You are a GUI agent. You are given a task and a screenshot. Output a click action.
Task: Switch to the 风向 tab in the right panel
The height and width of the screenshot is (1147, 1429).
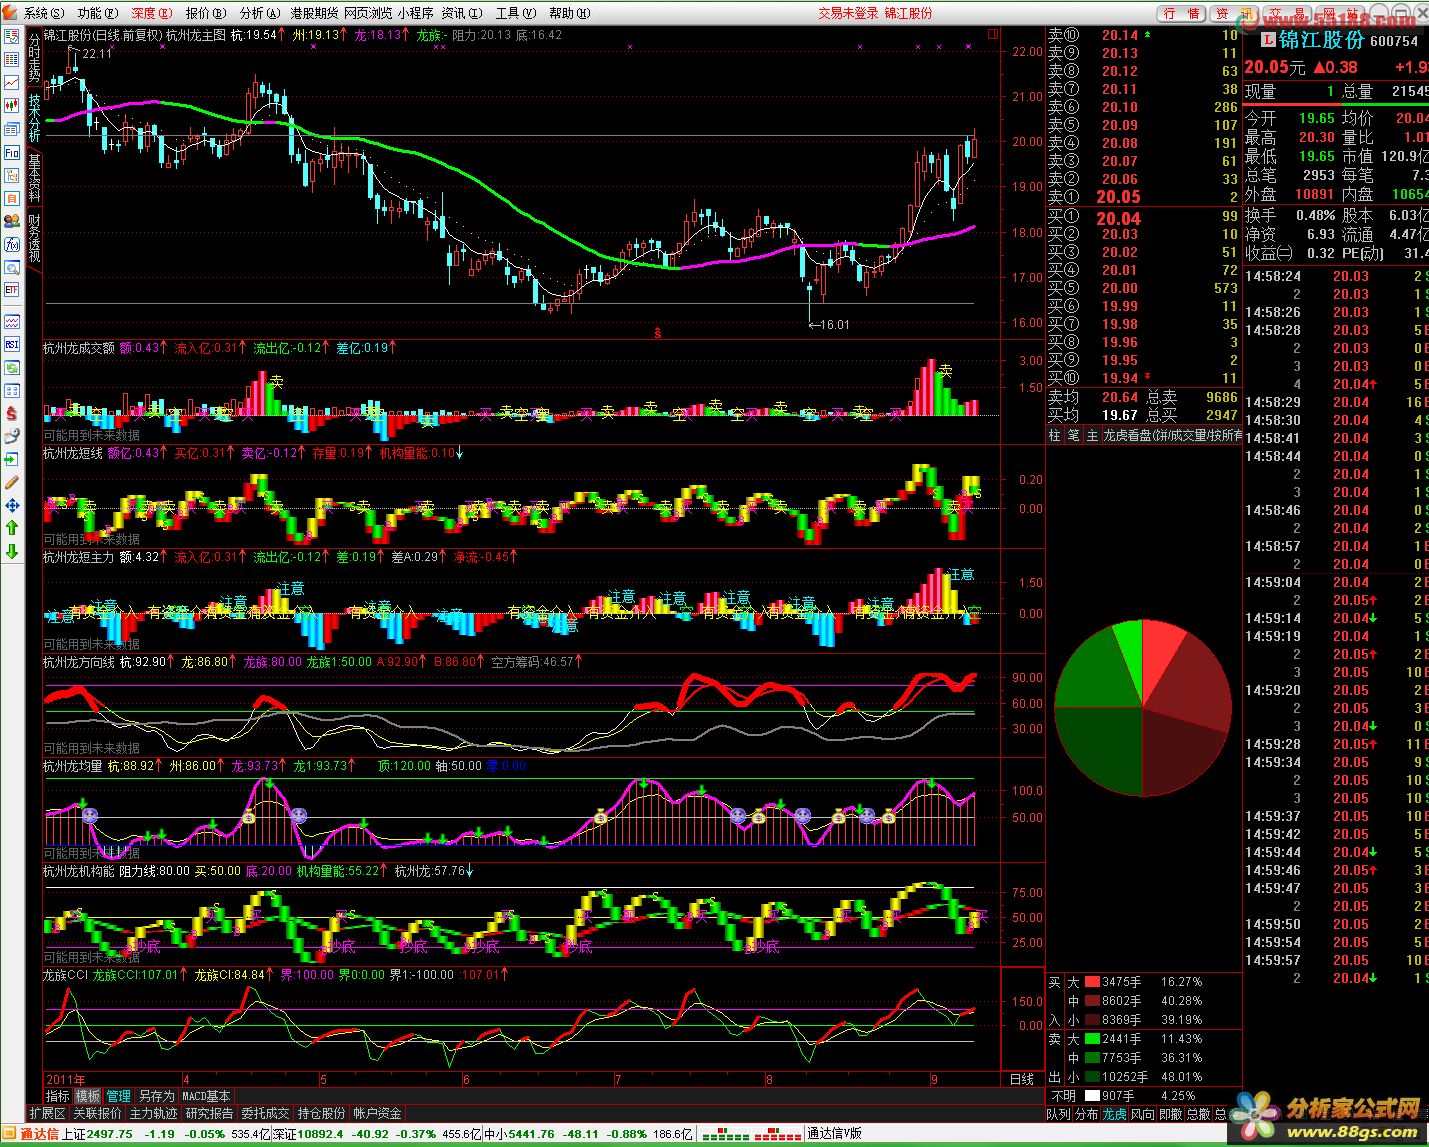click(x=1142, y=1113)
